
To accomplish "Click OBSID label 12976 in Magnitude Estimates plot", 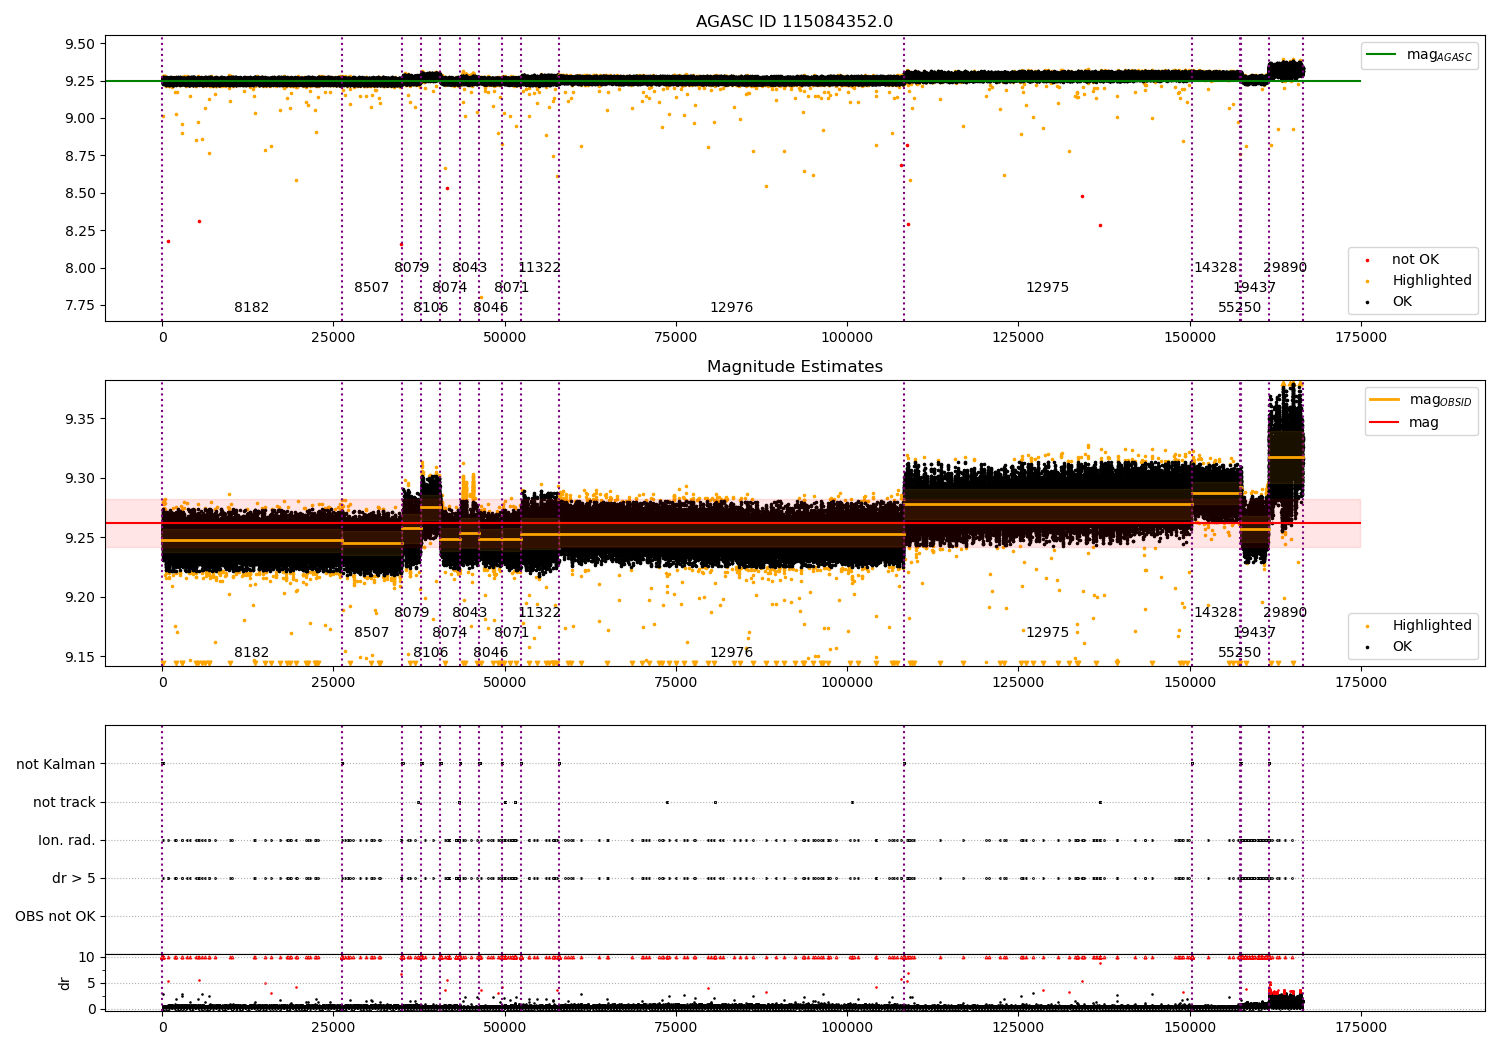I will 732,653.
